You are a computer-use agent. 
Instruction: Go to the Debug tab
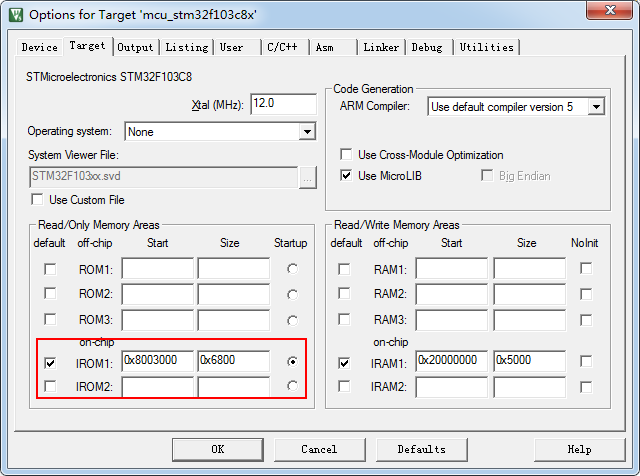coord(427,47)
